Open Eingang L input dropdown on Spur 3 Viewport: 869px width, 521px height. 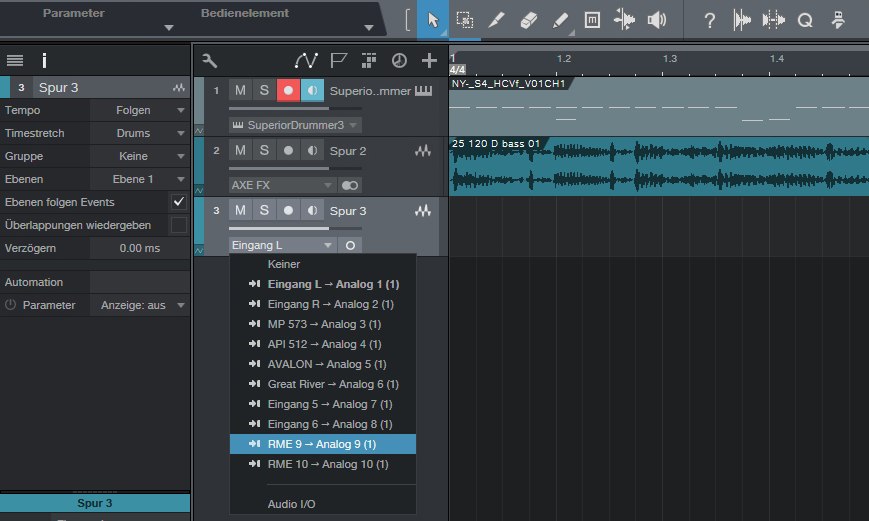[x=282, y=245]
